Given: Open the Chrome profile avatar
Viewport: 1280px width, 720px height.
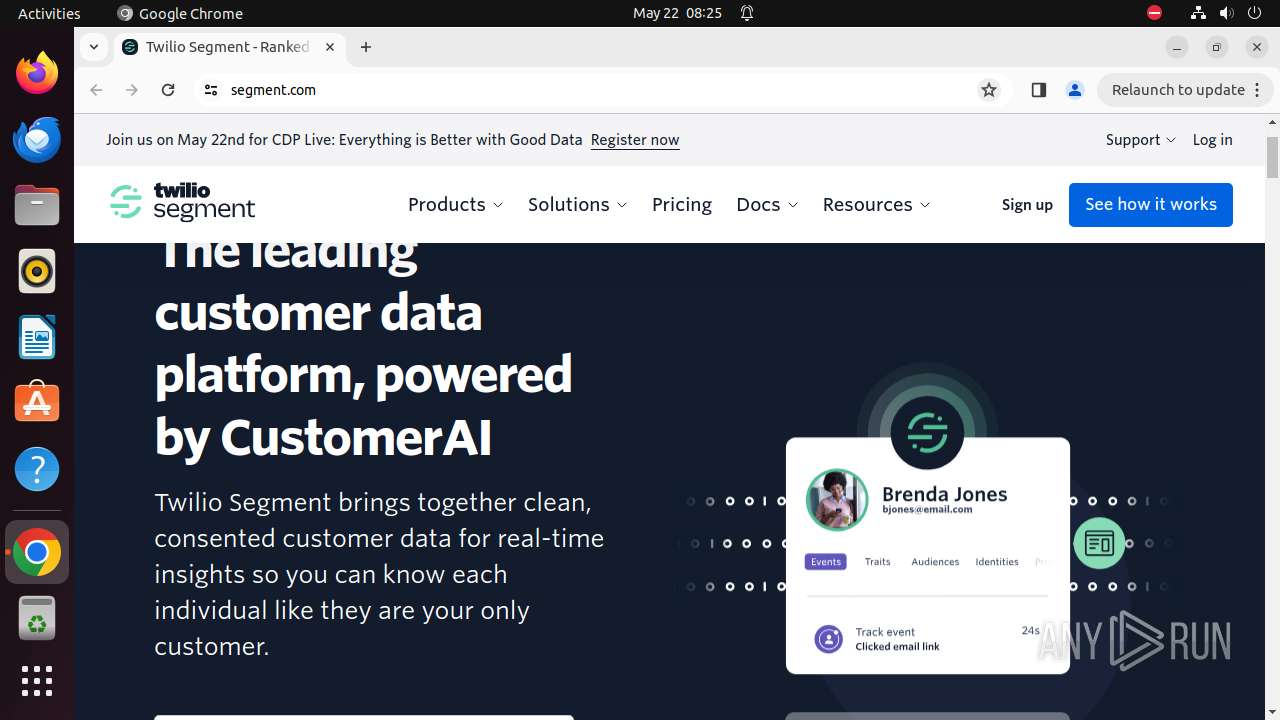Looking at the screenshot, I should (x=1075, y=90).
